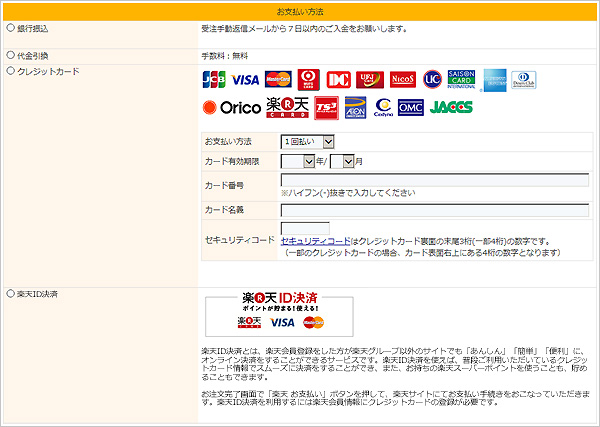Click small Rakuten card logo in ID決済 banner
The width and height of the screenshot is (600, 427).
249,322
